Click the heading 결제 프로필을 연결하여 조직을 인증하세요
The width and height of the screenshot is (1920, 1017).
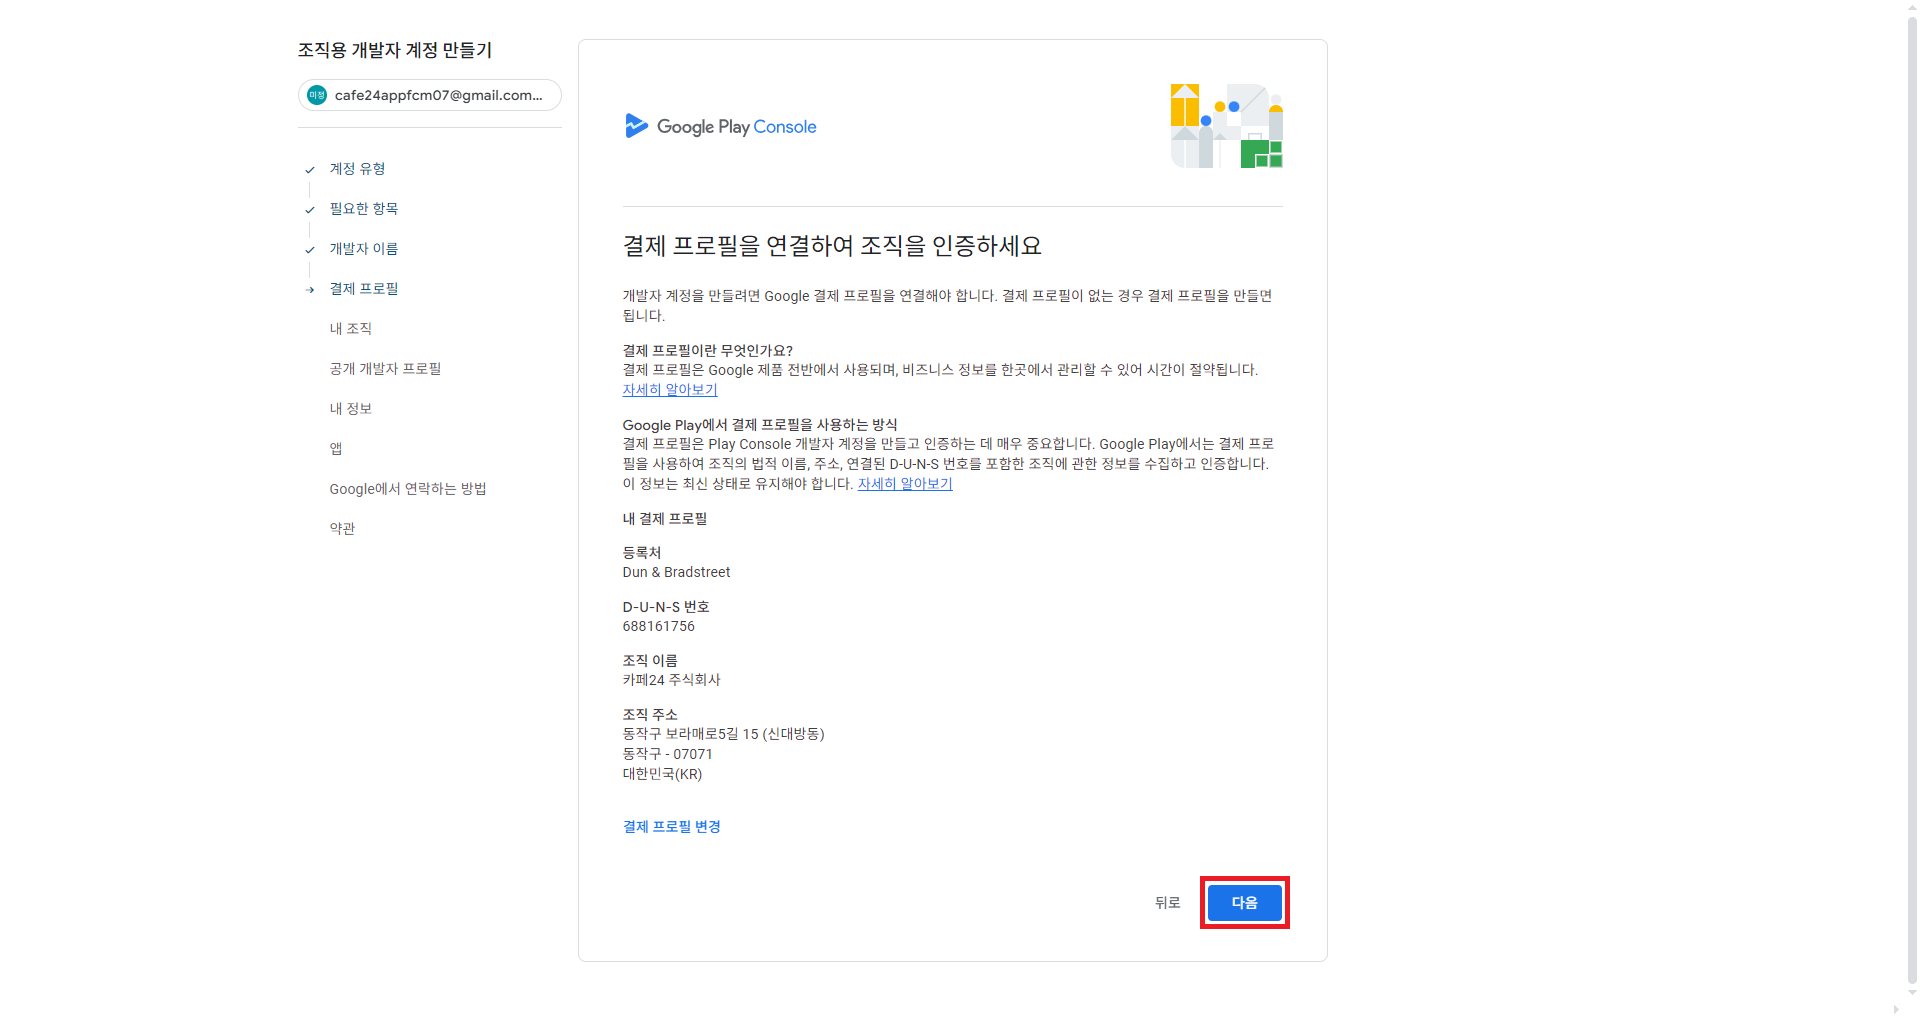[x=832, y=245]
